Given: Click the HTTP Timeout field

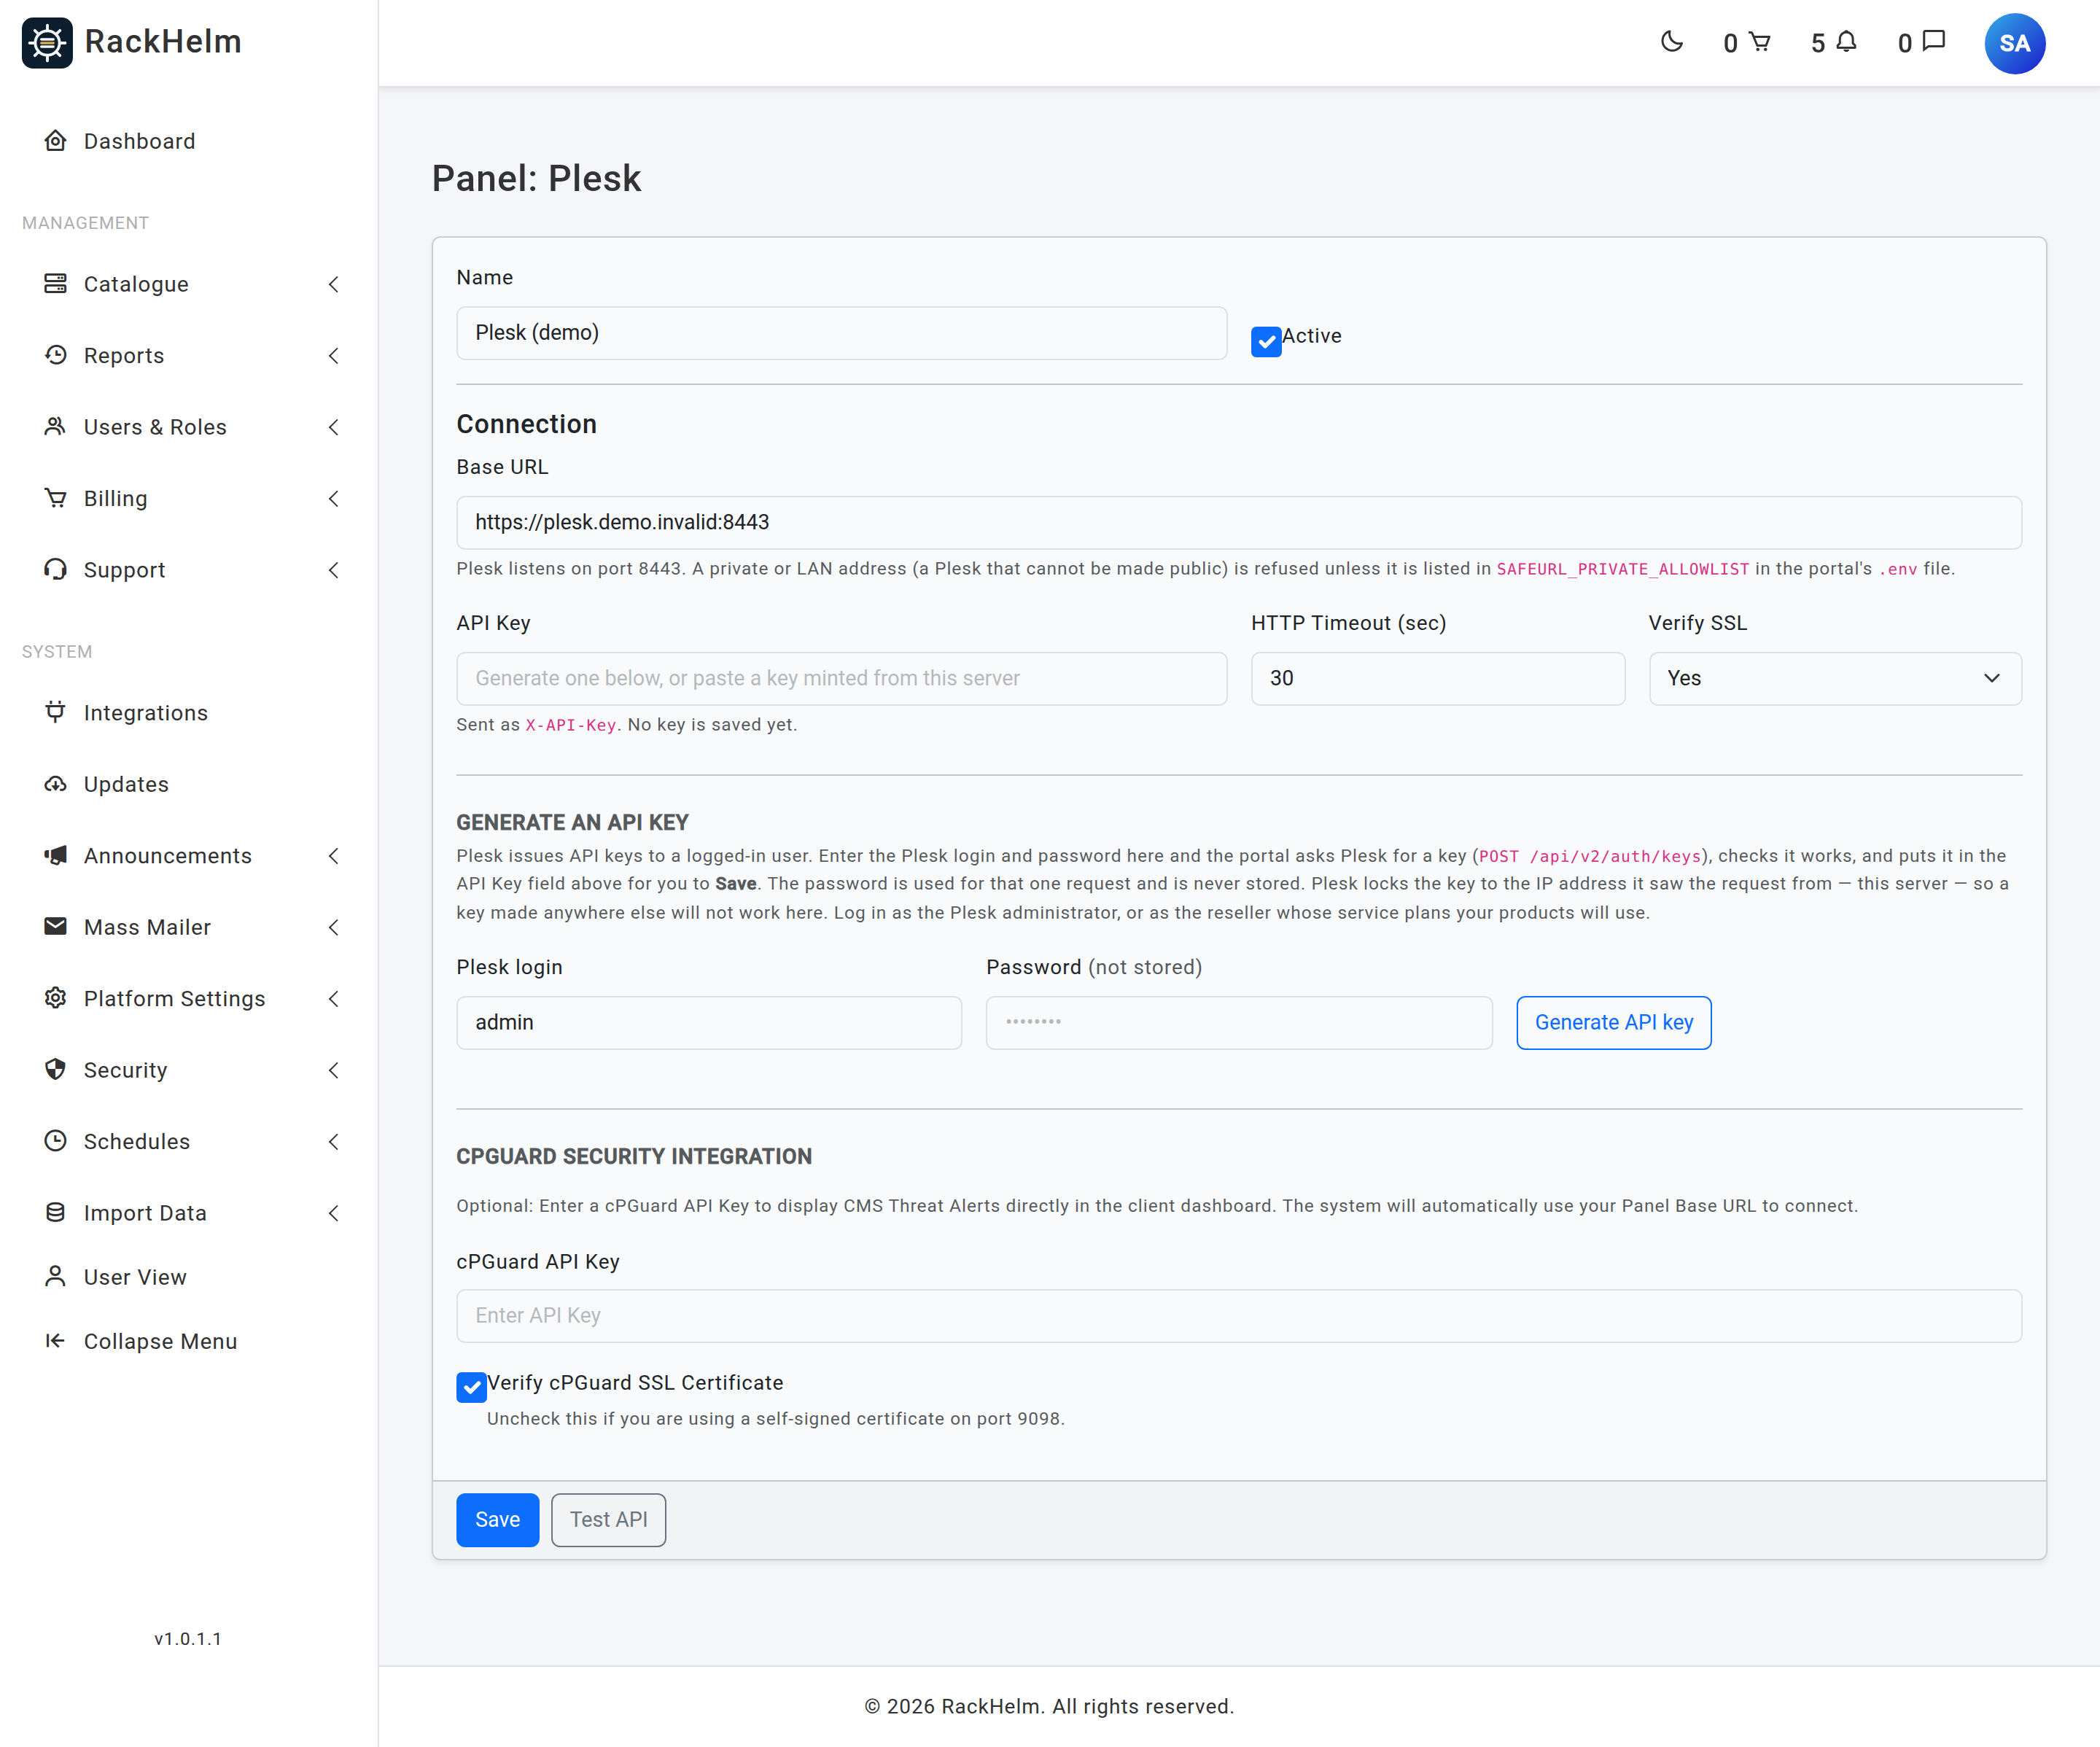Looking at the screenshot, I should (x=1437, y=678).
